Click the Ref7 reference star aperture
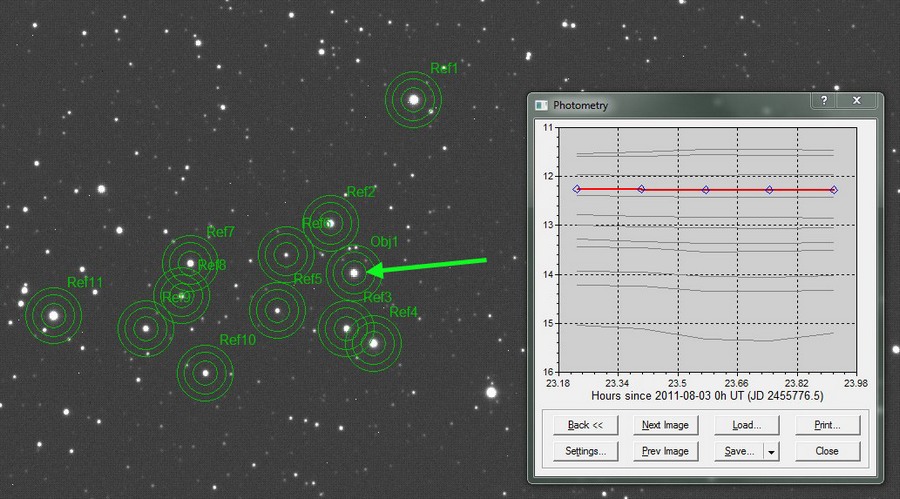The height and width of the screenshot is (499, 900). [190, 263]
